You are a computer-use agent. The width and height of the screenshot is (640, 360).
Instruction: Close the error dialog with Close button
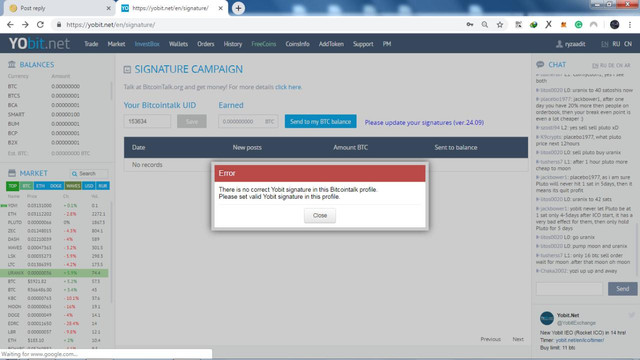click(x=320, y=216)
